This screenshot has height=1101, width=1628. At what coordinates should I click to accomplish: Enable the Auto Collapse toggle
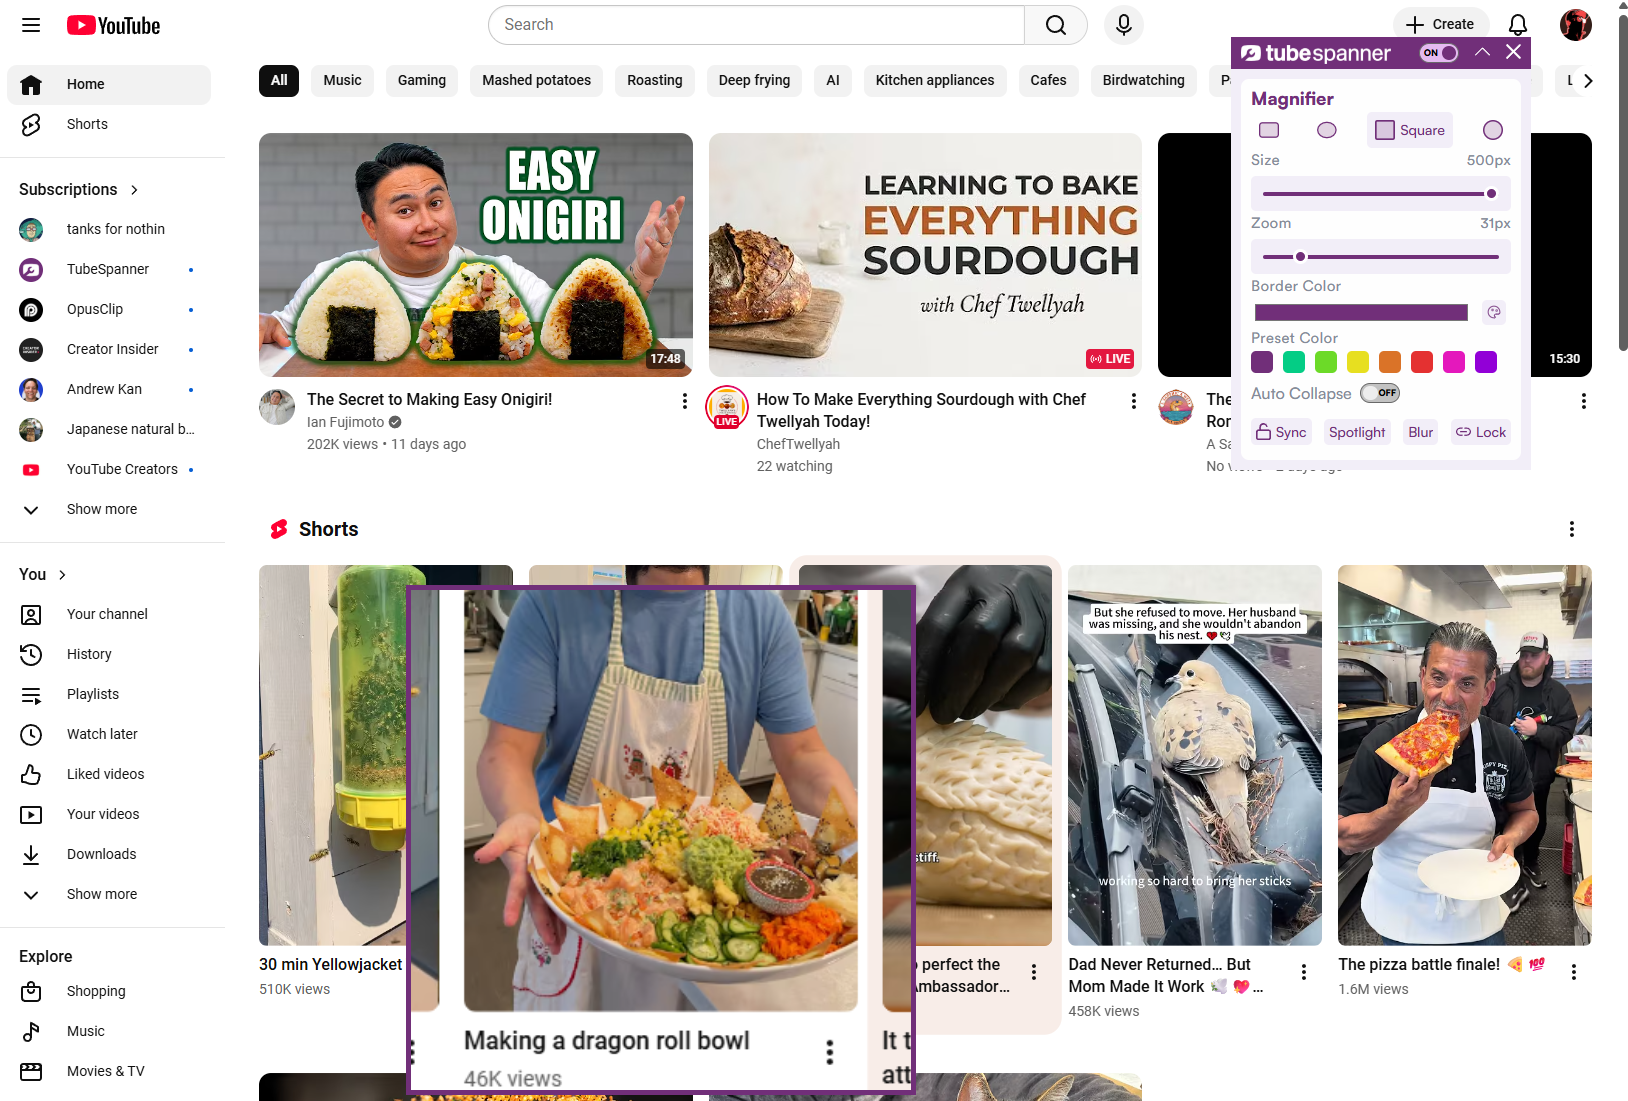click(1380, 393)
